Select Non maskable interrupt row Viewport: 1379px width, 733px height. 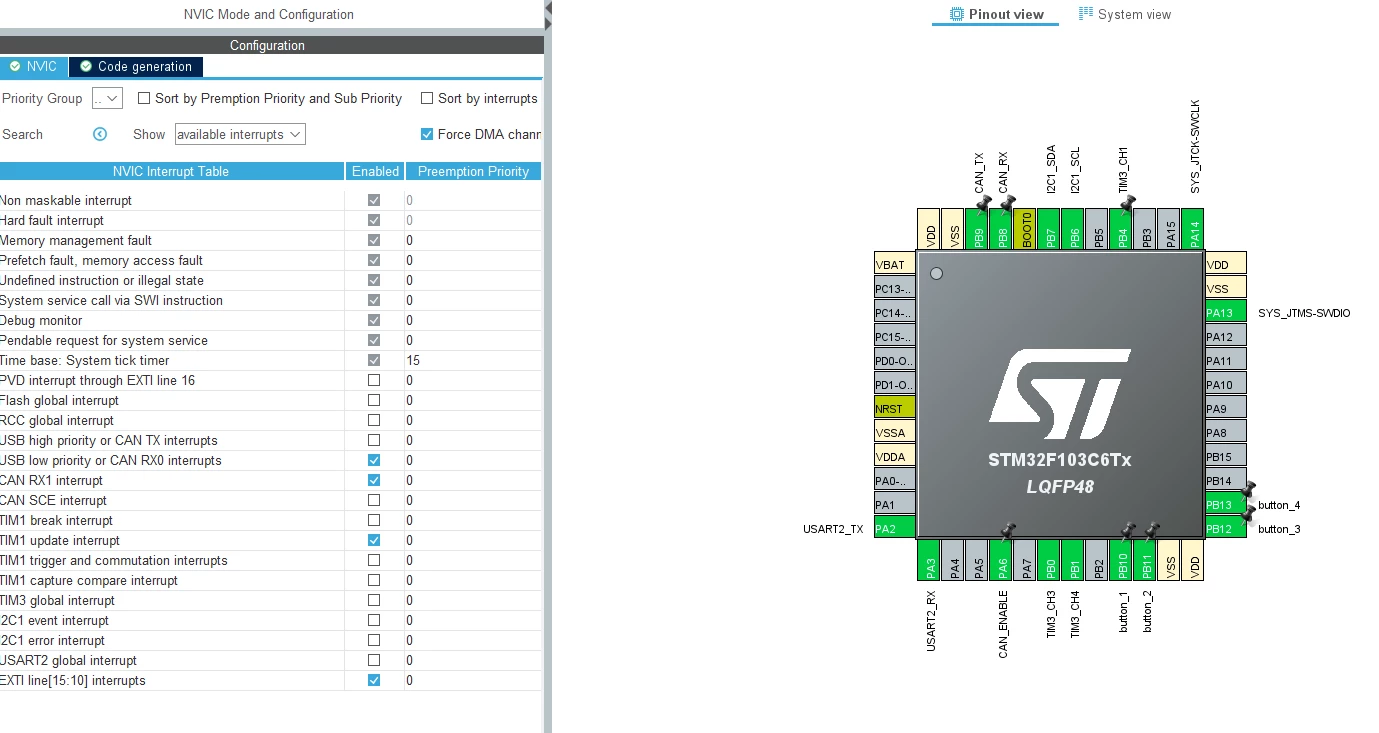[x=270, y=200]
